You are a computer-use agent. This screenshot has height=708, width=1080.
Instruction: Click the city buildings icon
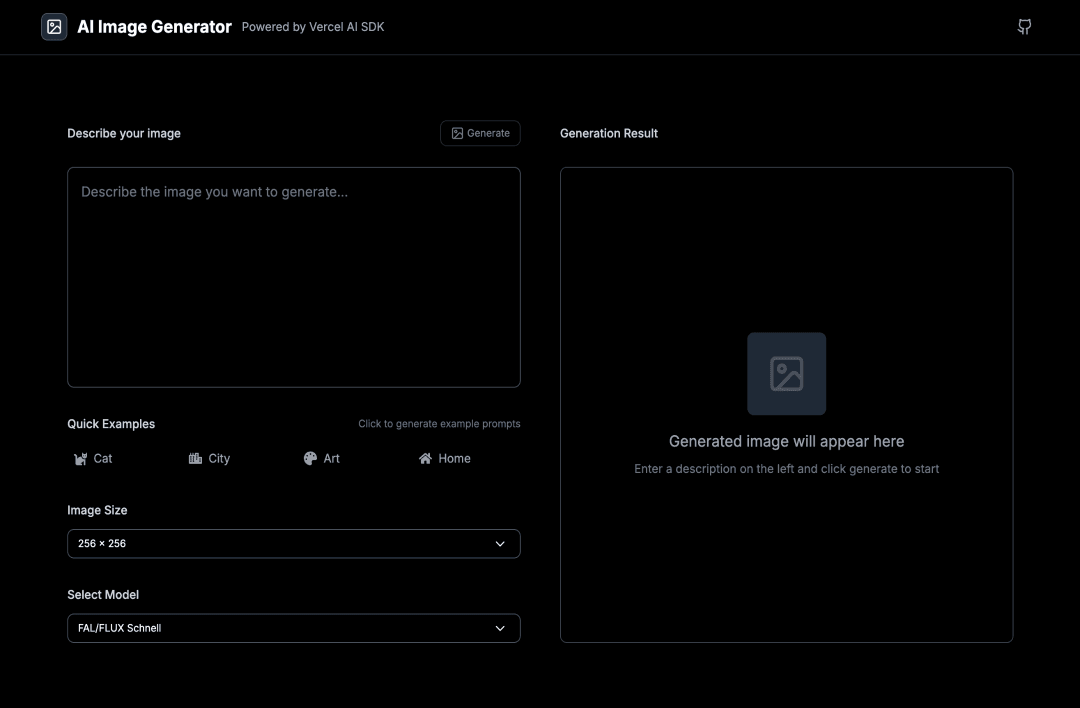[x=195, y=459]
